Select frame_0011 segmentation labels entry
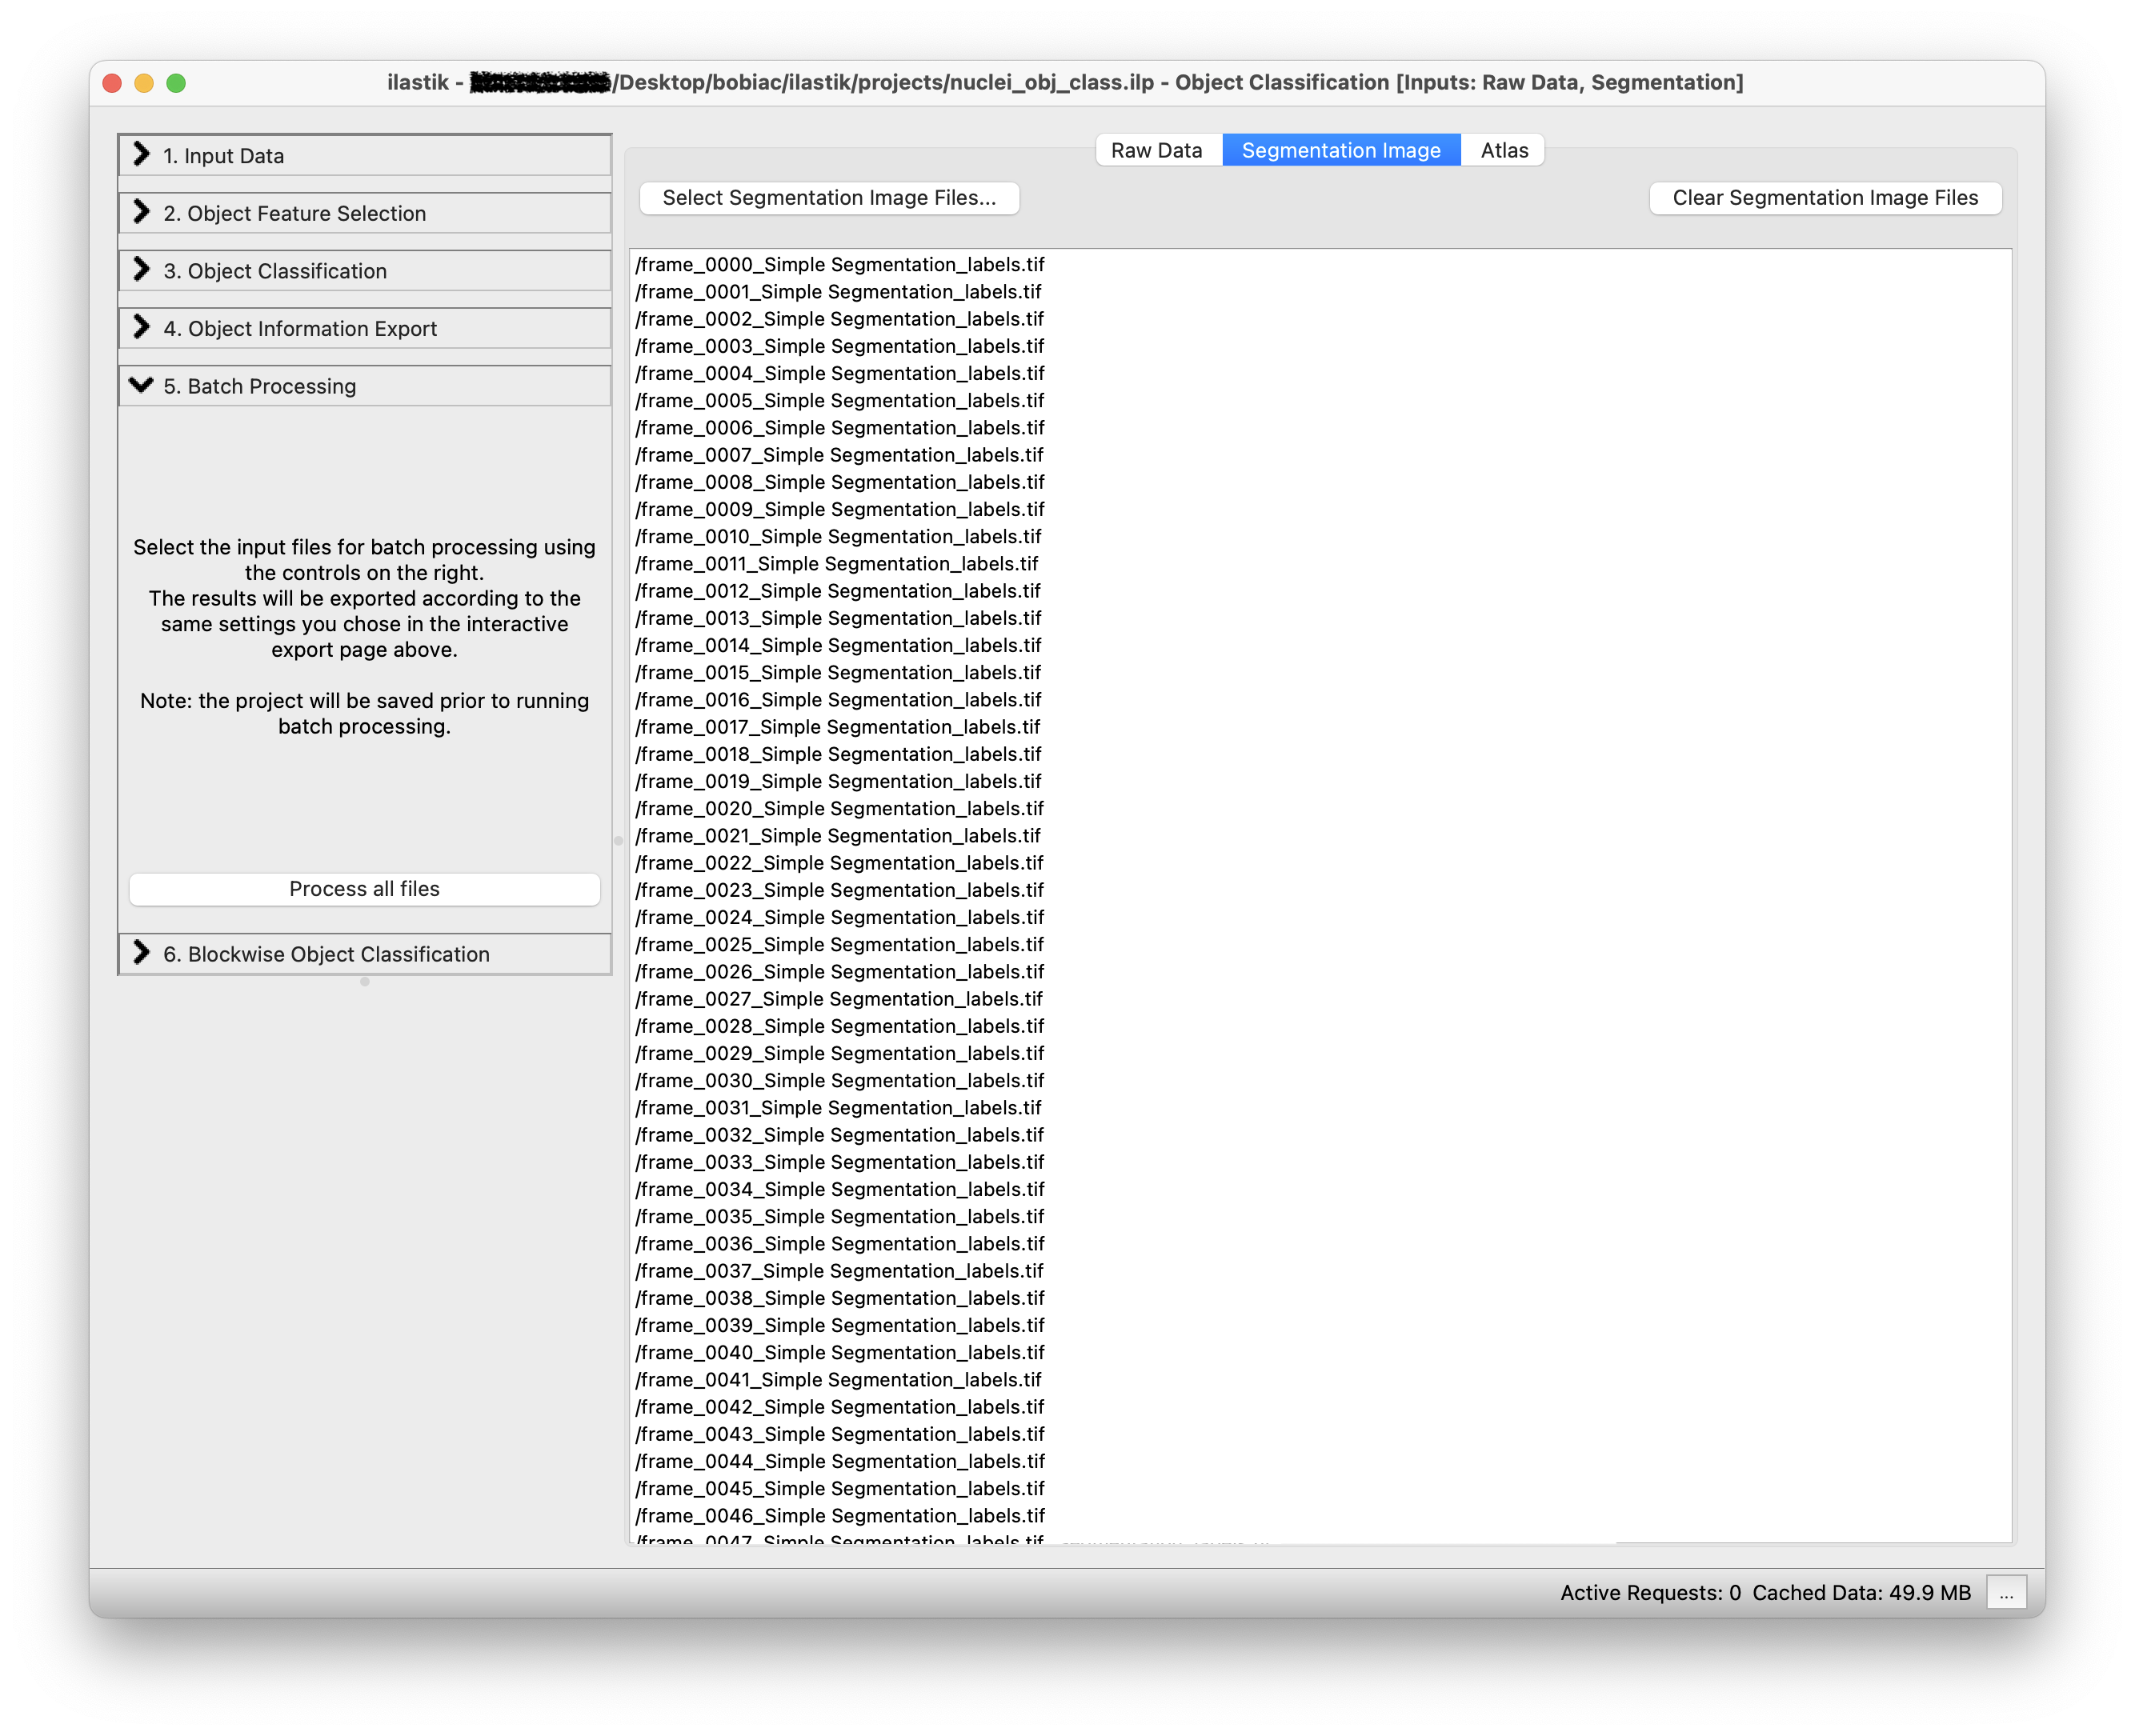The width and height of the screenshot is (2135, 1736). [837, 564]
